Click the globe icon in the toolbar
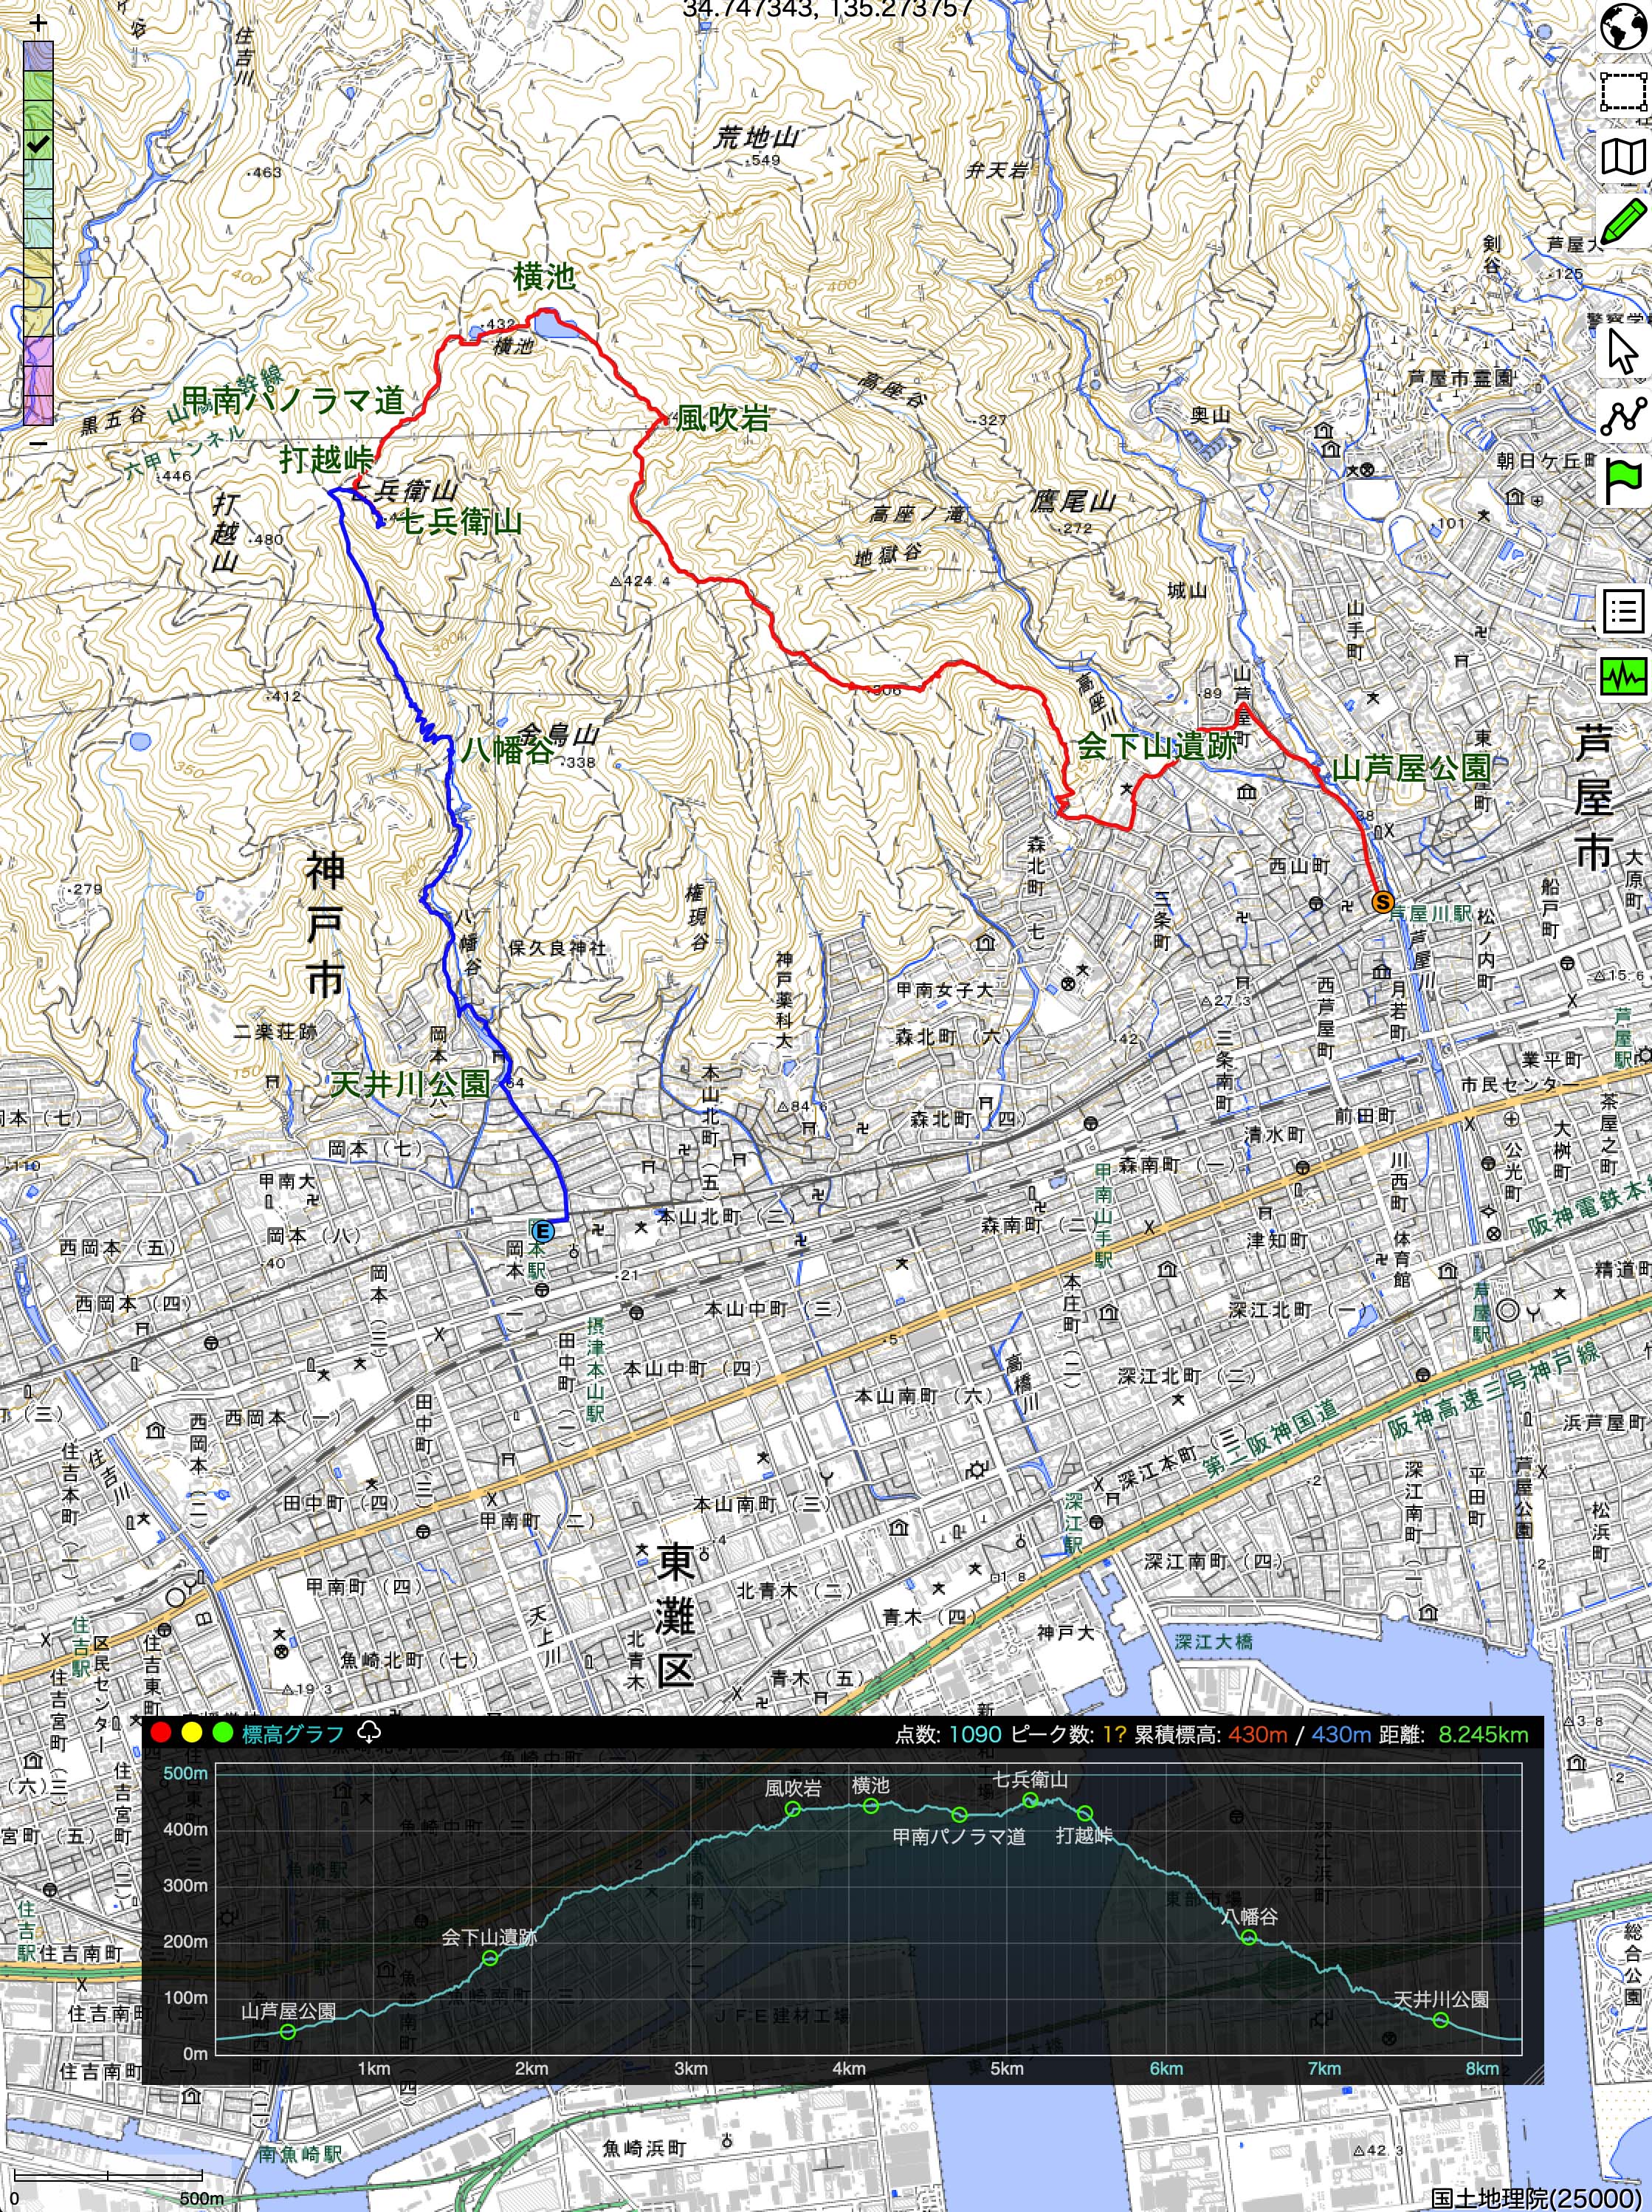 (1623, 26)
